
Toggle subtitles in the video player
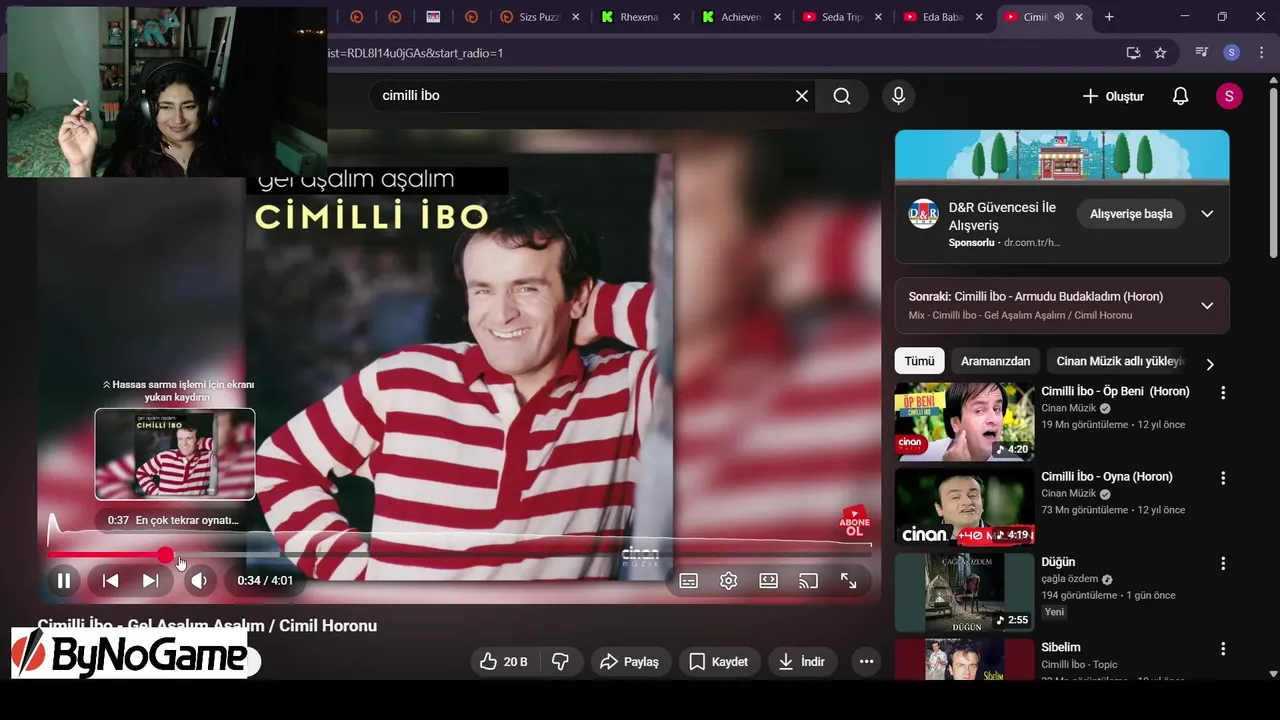(x=689, y=580)
